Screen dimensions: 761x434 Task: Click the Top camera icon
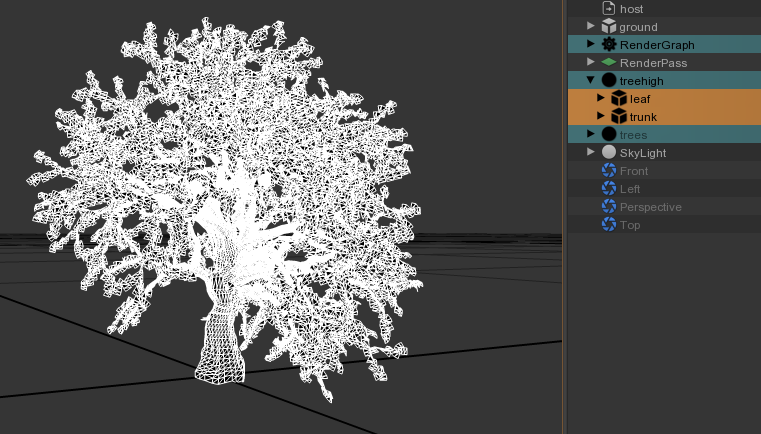[608, 225]
